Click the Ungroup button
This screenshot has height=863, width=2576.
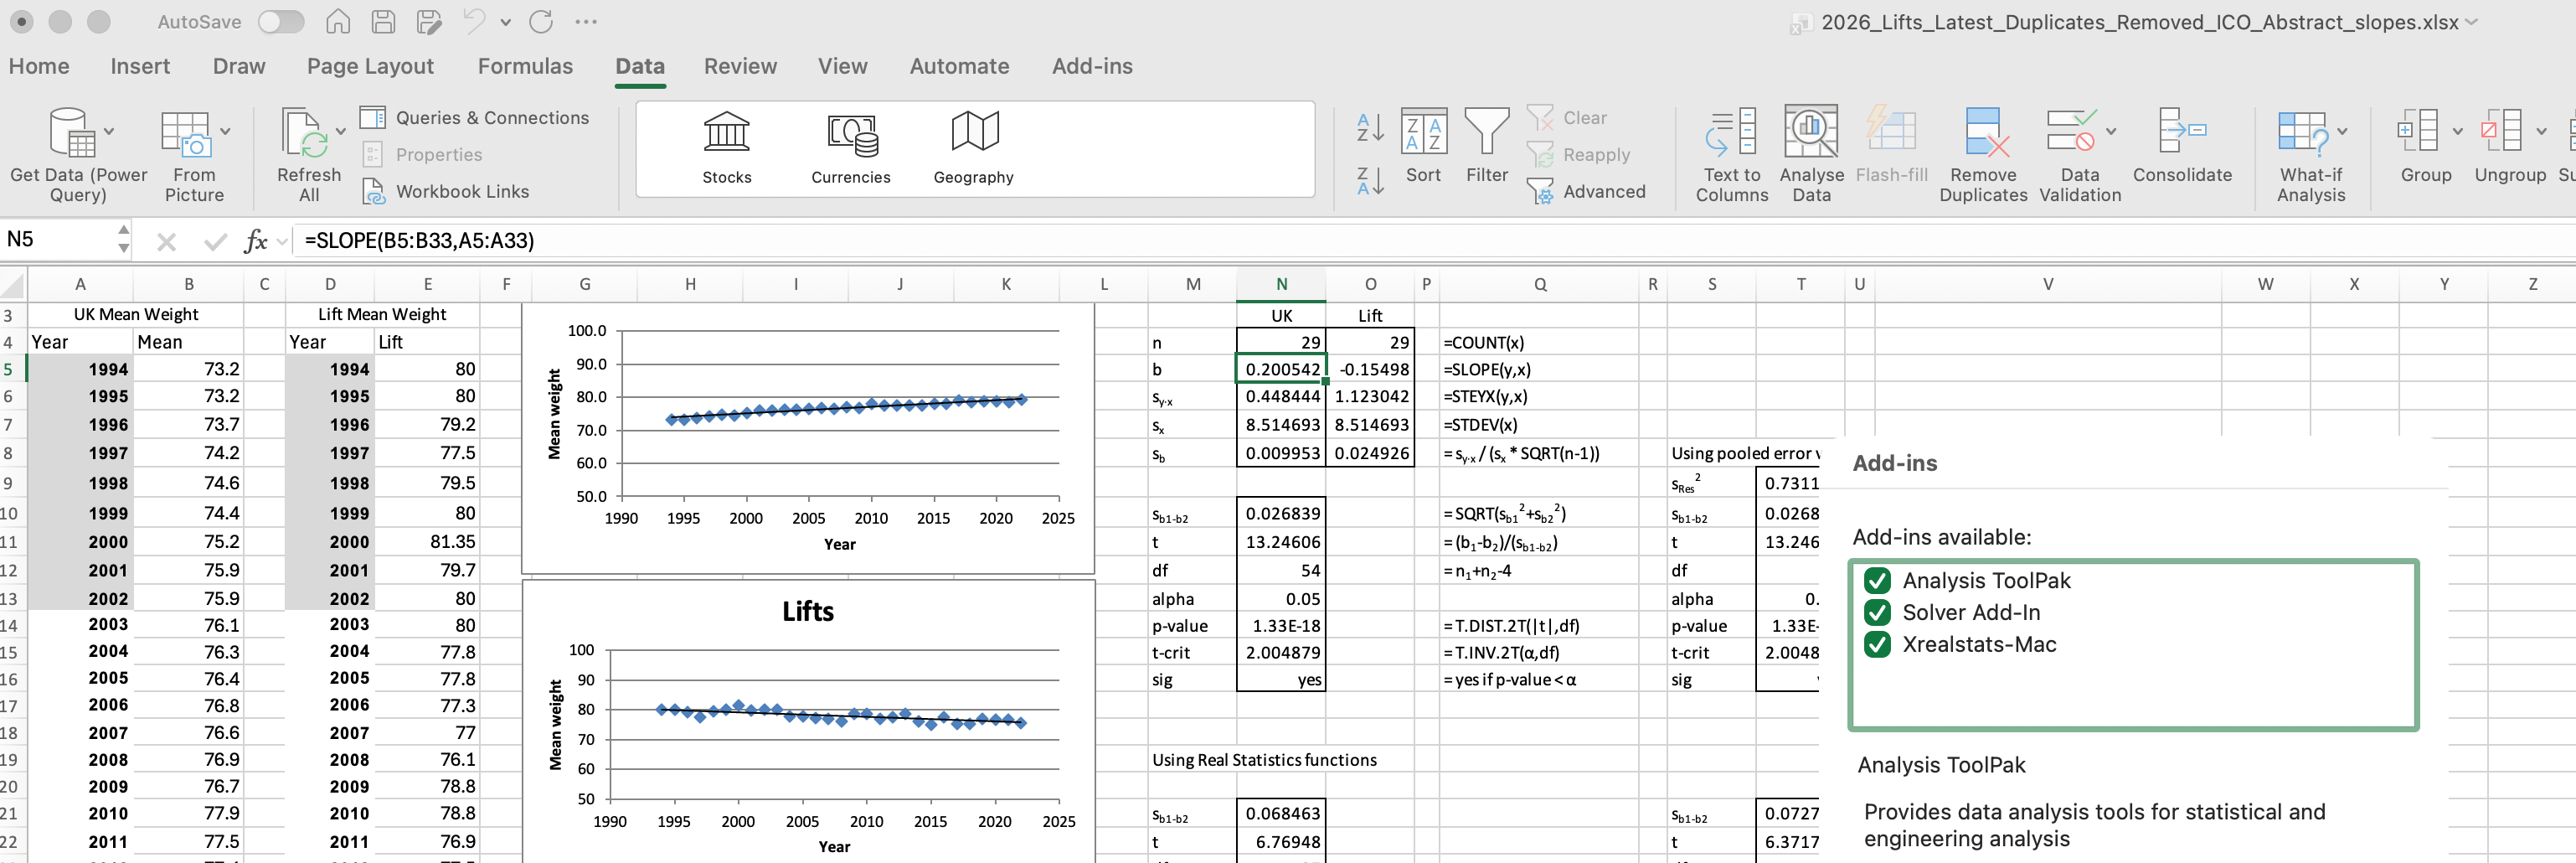pyautogui.click(x=2509, y=146)
